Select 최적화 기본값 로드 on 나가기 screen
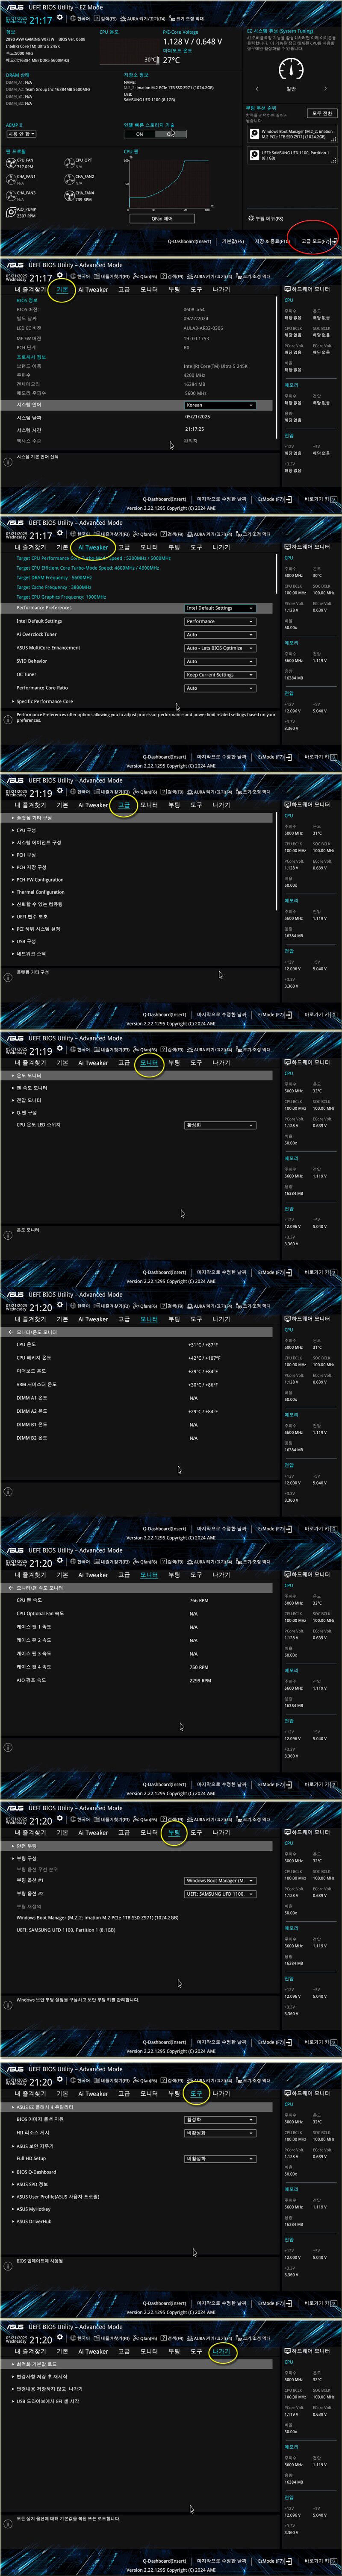The width and height of the screenshot is (342, 2576). tap(137, 2364)
